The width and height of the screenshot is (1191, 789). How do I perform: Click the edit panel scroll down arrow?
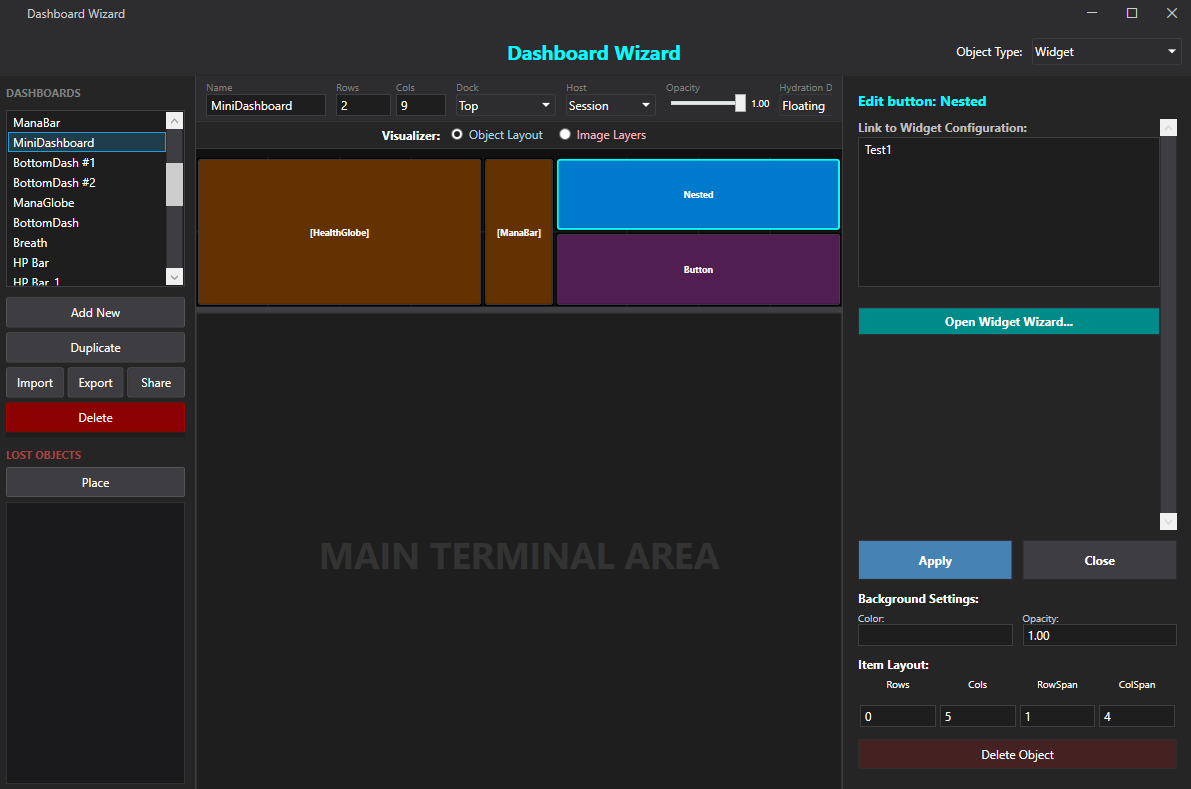point(1168,521)
